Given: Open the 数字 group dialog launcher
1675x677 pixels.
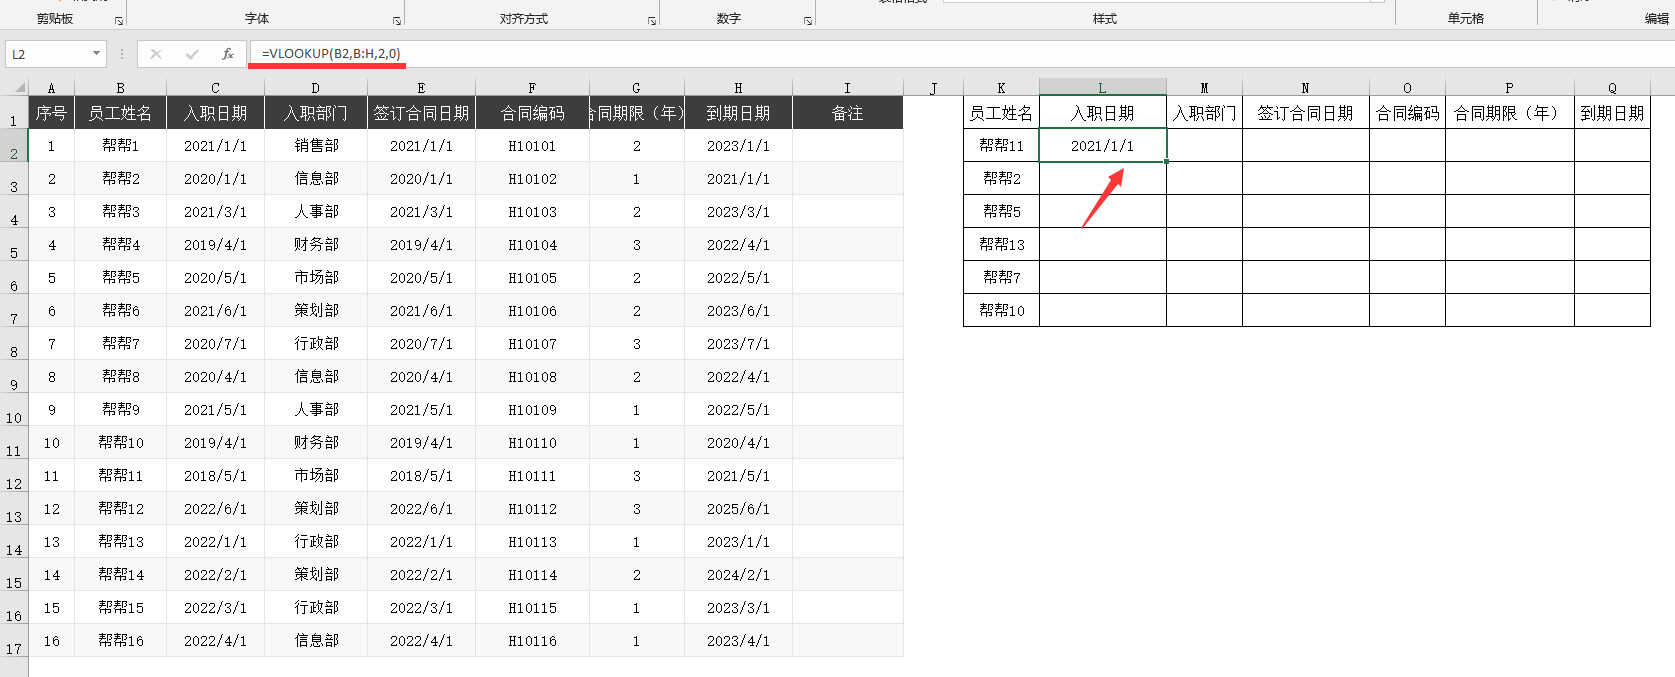Looking at the screenshot, I should coord(808,20).
